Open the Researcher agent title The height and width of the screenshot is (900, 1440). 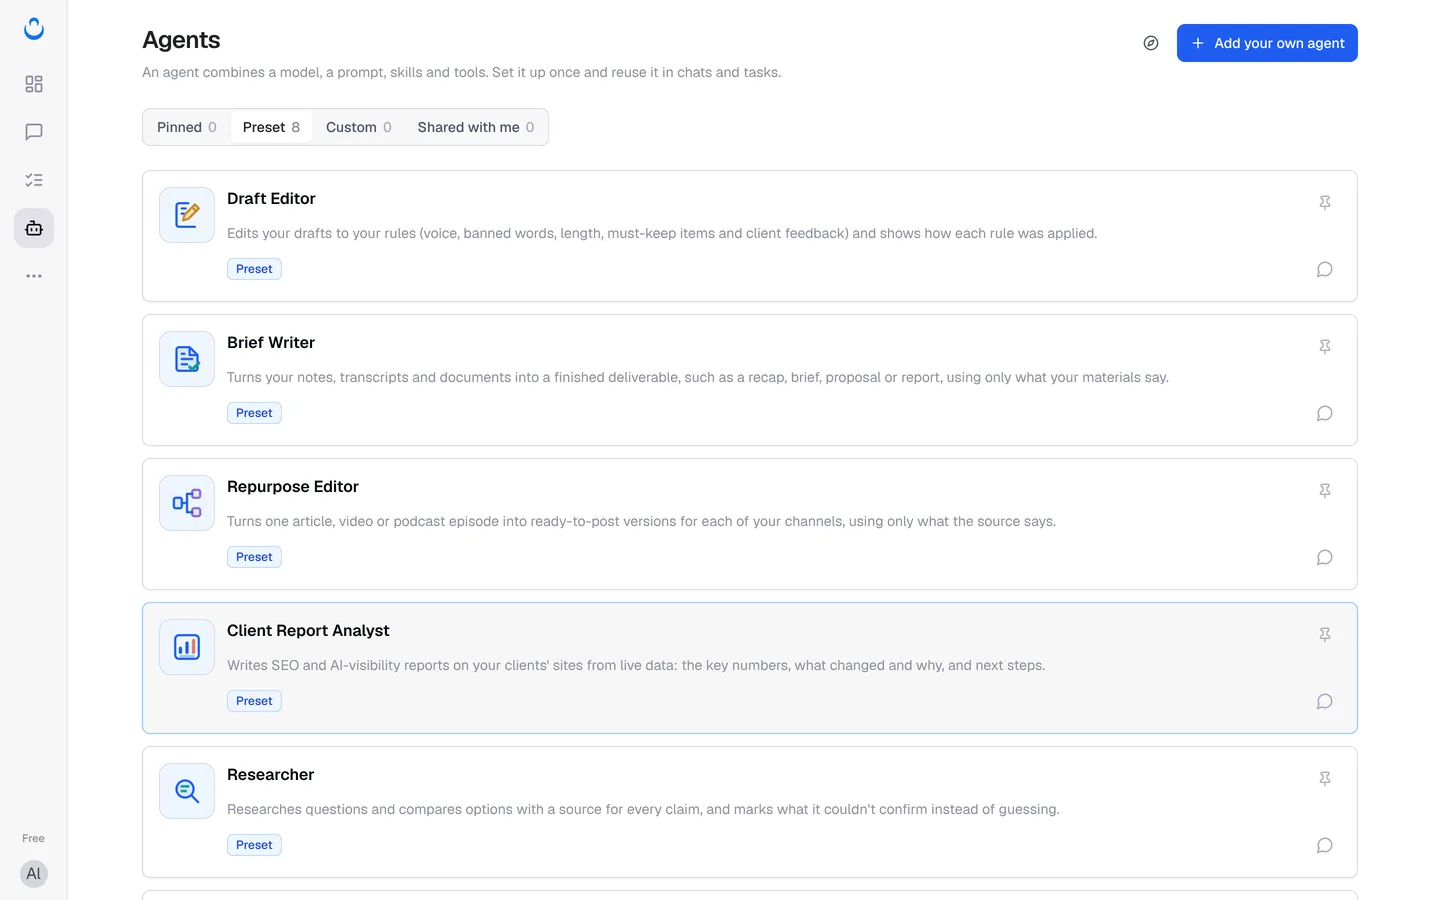(x=270, y=775)
